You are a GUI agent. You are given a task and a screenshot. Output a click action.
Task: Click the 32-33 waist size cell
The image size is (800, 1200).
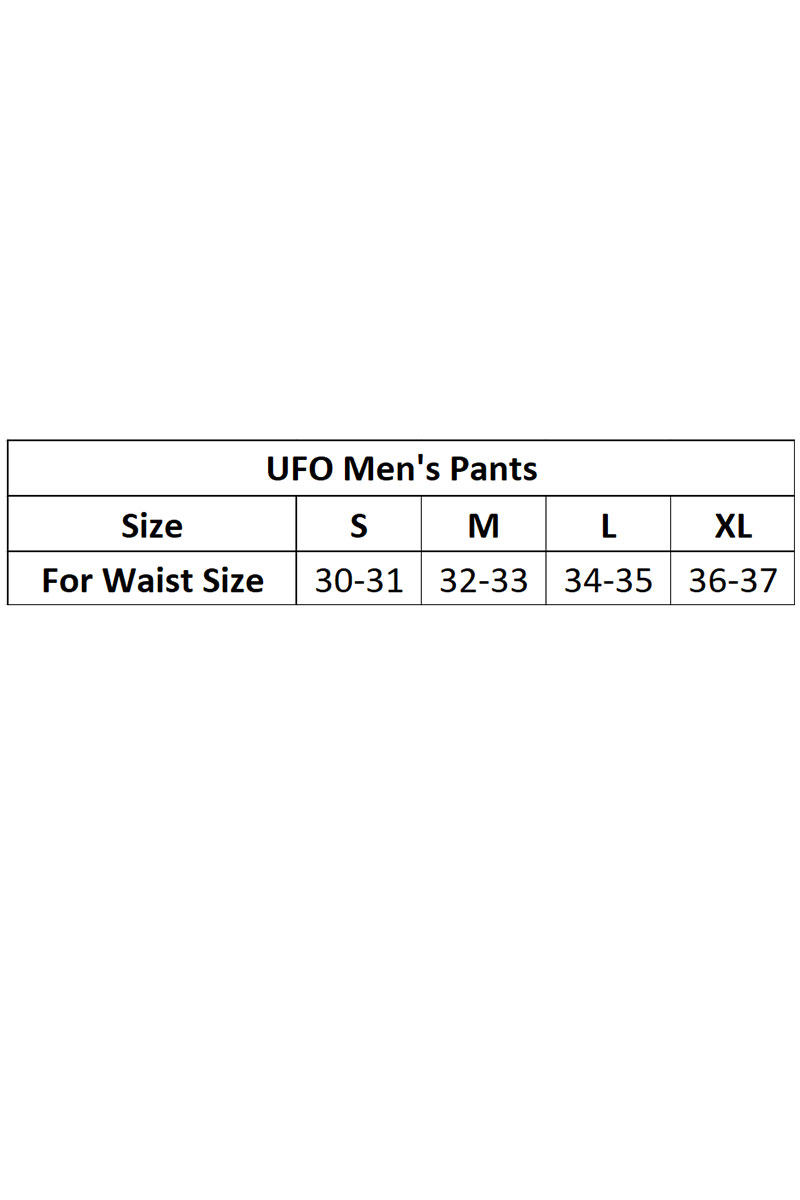484,578
